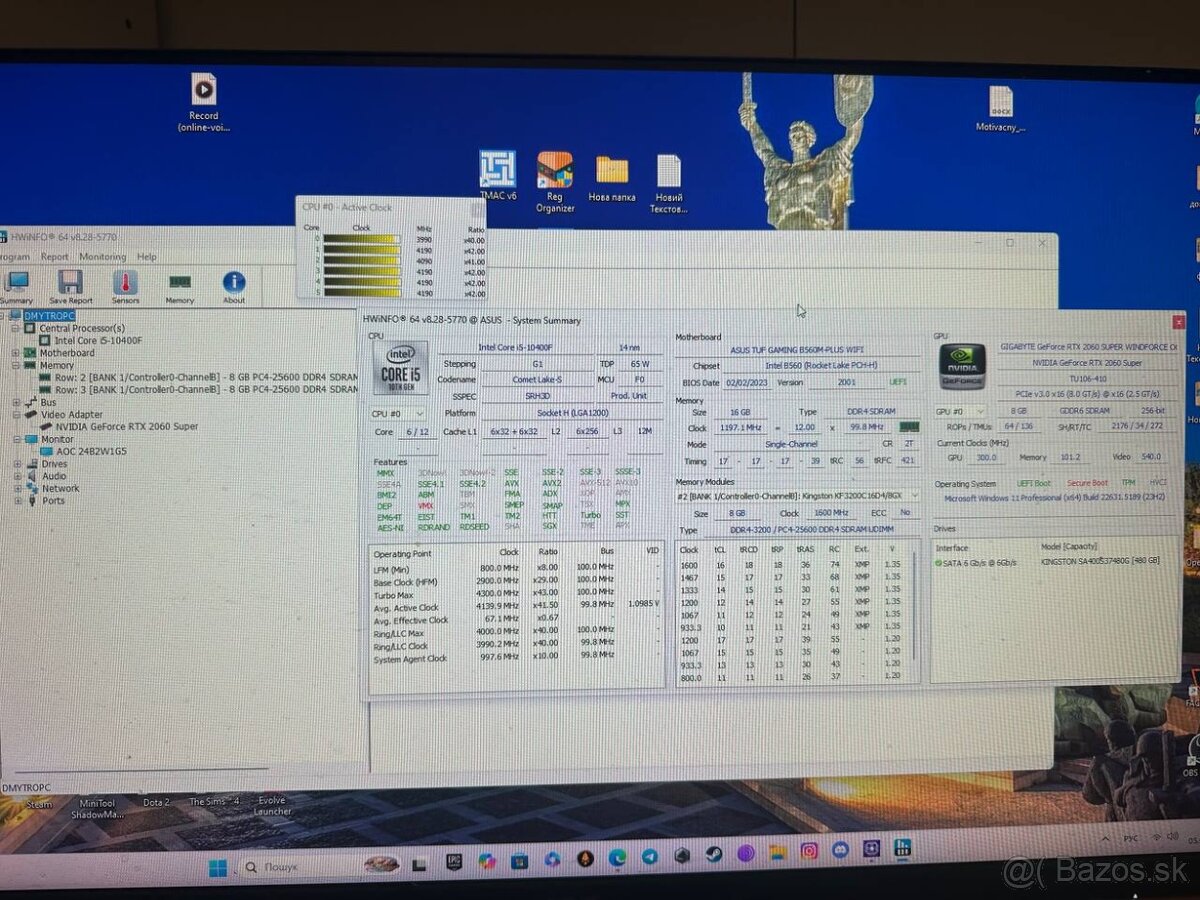Viewport: 1200px width, 900px height.
Task: Click the Intel Core i5 logo
Action: tap(400, 367)
